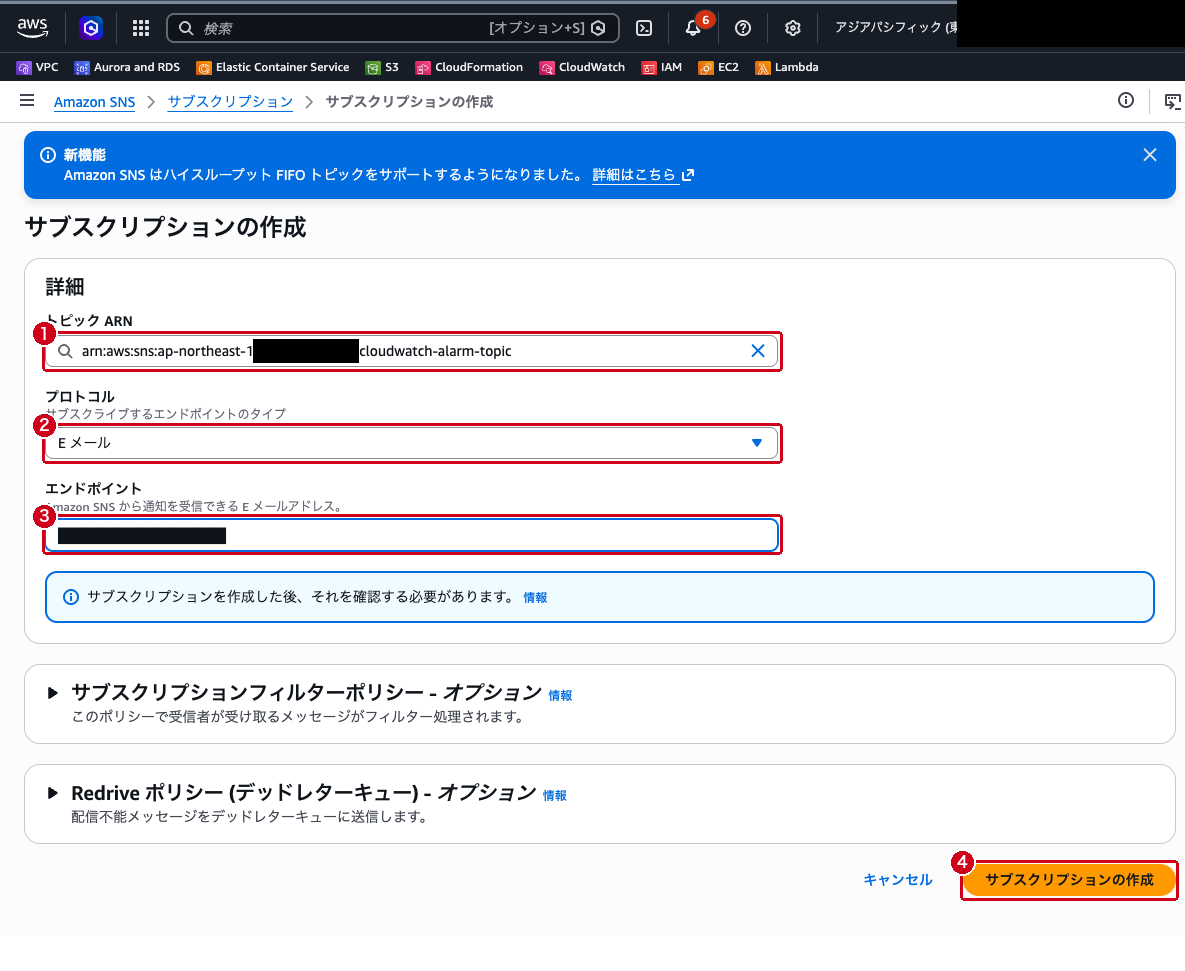Viewport: 1185px width, 971px height.
Task: Open S3 bookmark shortcut
Action: point(382,67)
